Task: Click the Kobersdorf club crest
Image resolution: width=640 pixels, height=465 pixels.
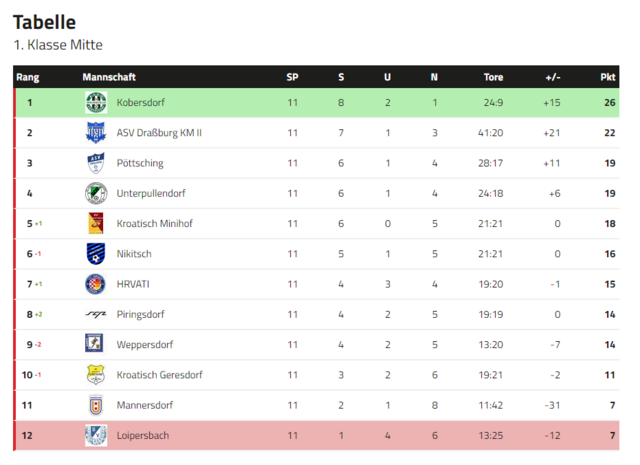Action: tap(96, 102)
